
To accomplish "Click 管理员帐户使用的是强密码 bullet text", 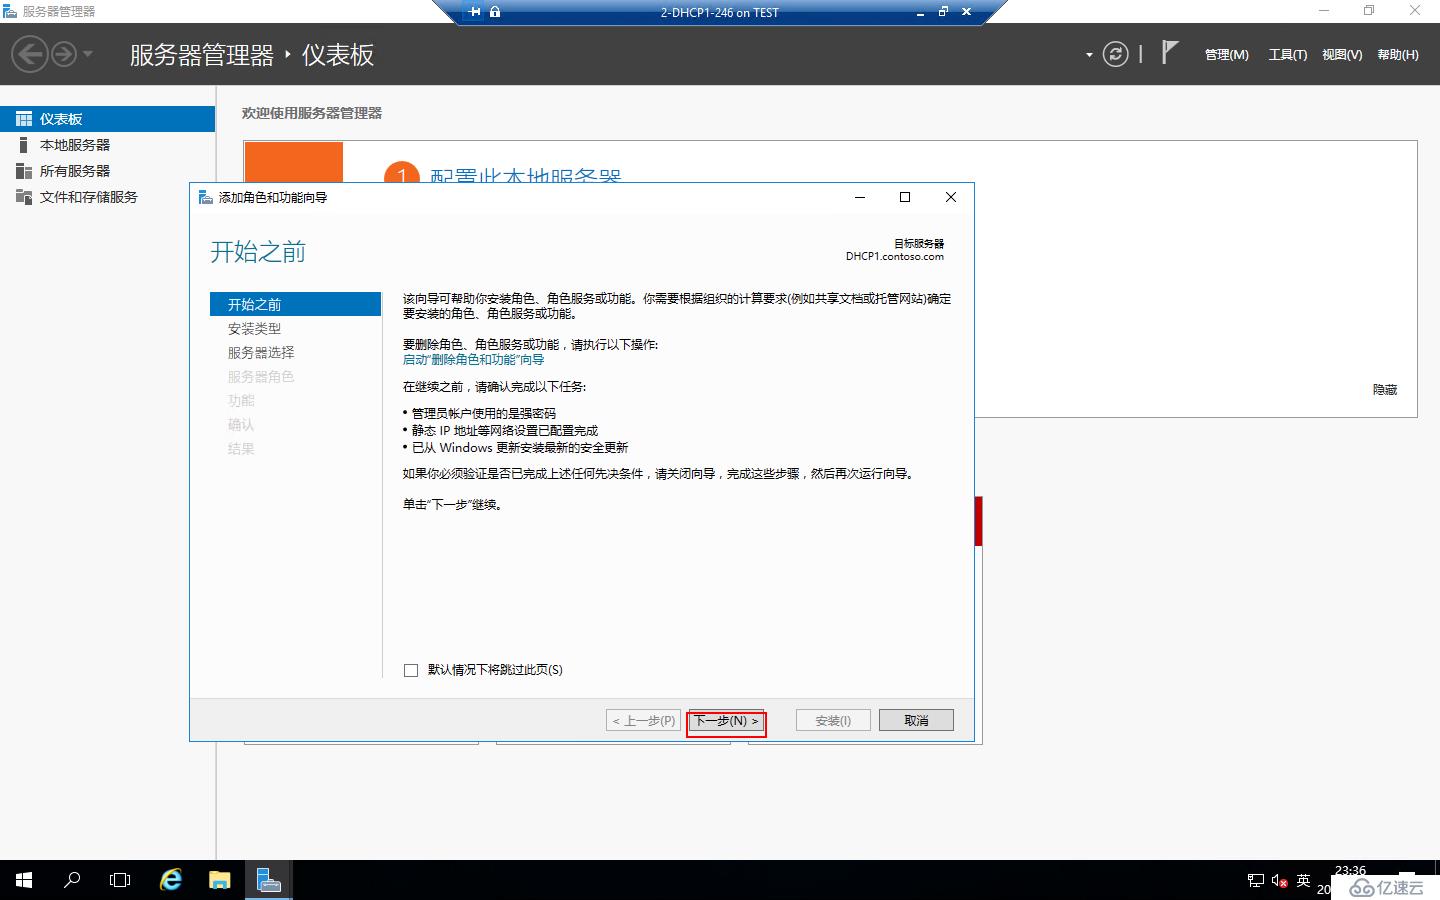I will click(484, 413).
